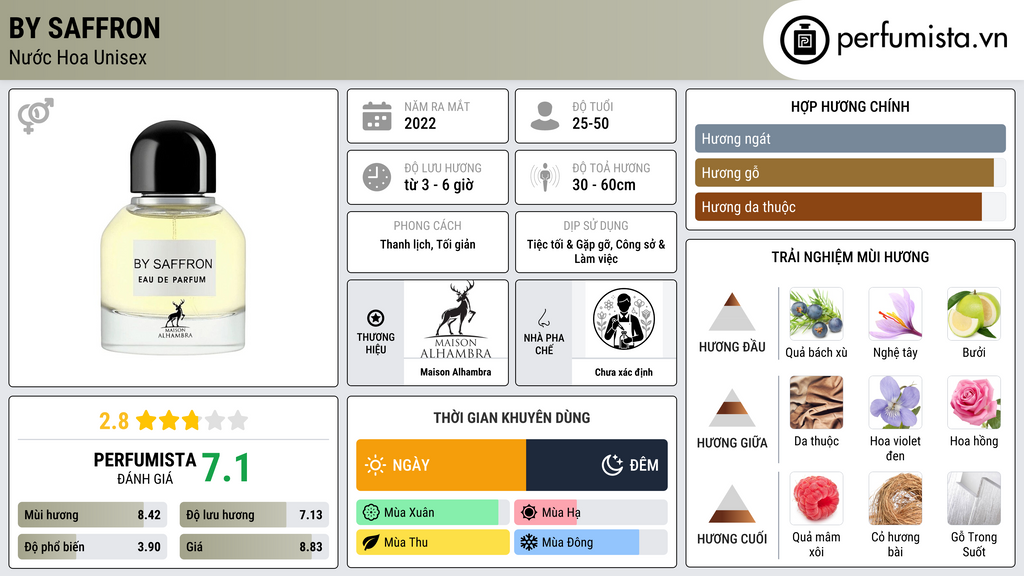Click the perfumista.vn bottle logo icon

pyautogui.click(x=804, y=40)
